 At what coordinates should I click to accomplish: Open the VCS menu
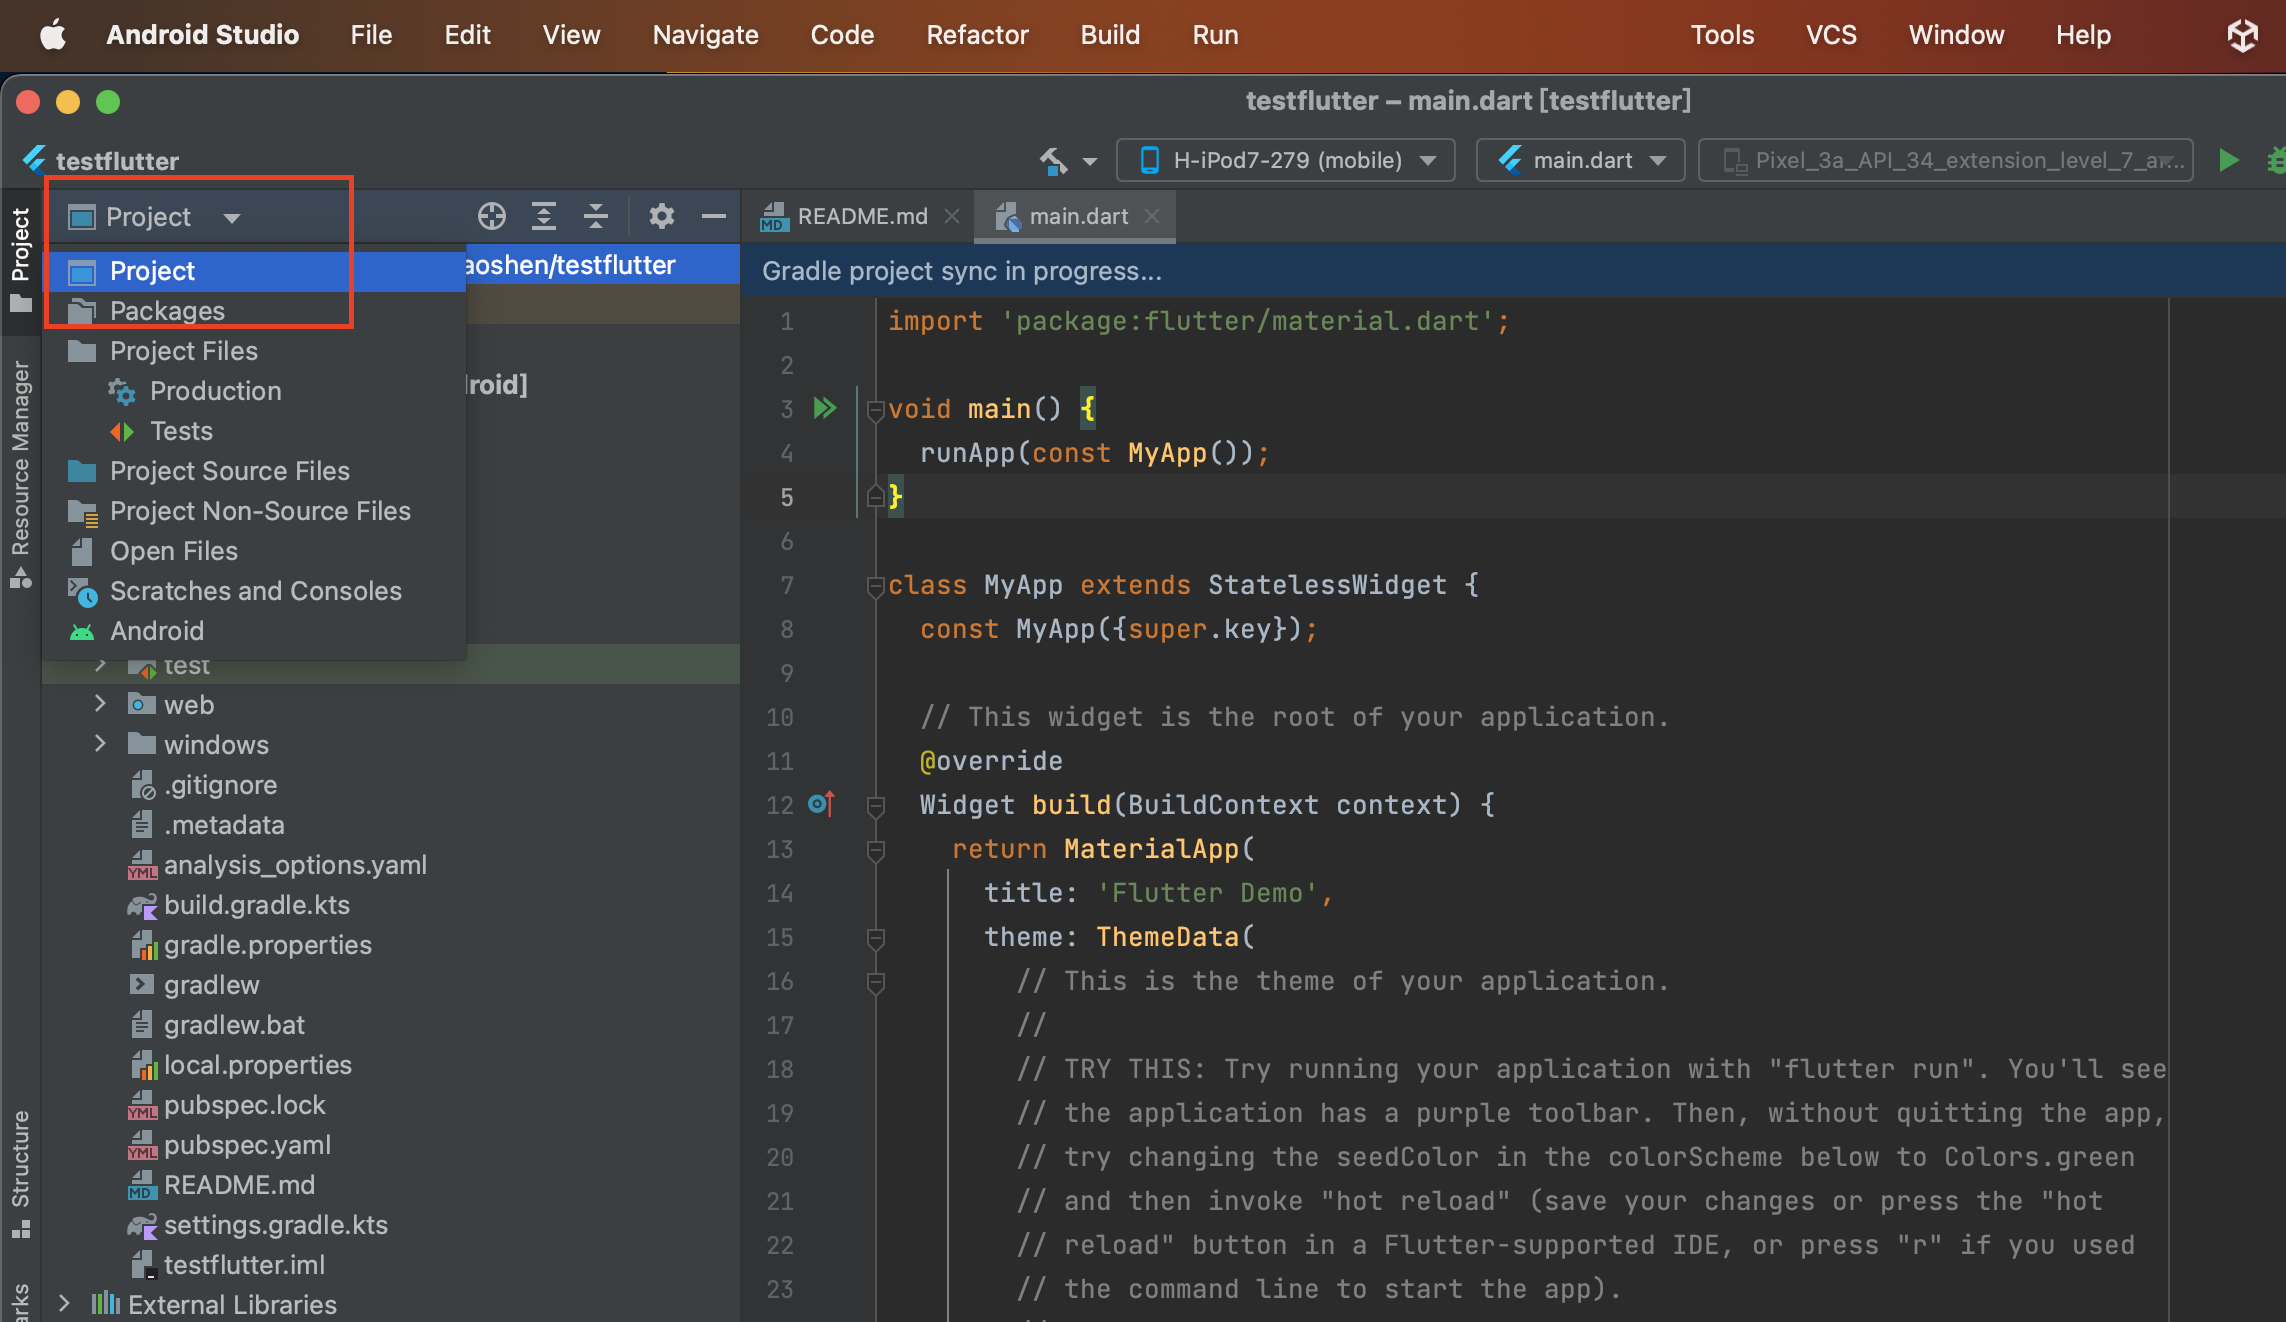[1831, 35]
